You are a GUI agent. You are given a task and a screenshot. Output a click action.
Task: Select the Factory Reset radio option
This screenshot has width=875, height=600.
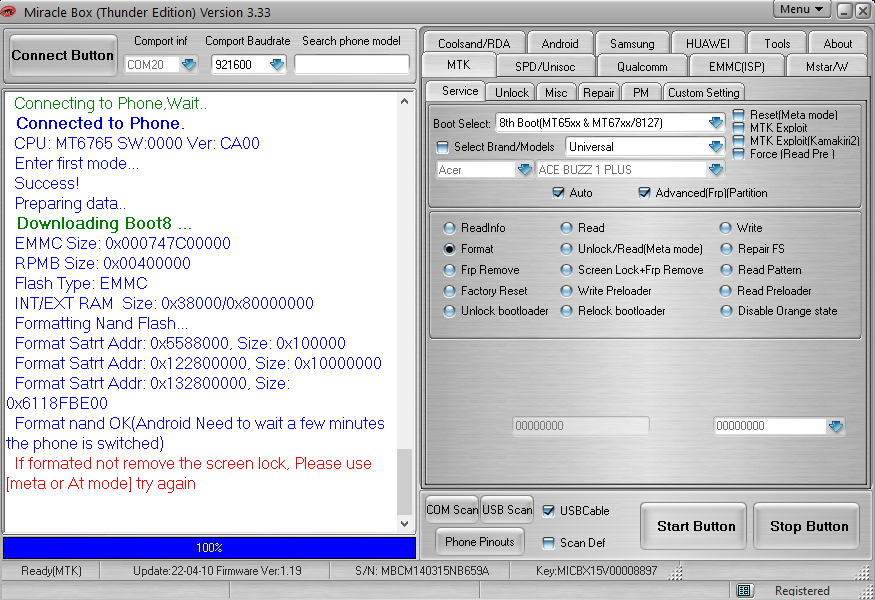(449, 291)
